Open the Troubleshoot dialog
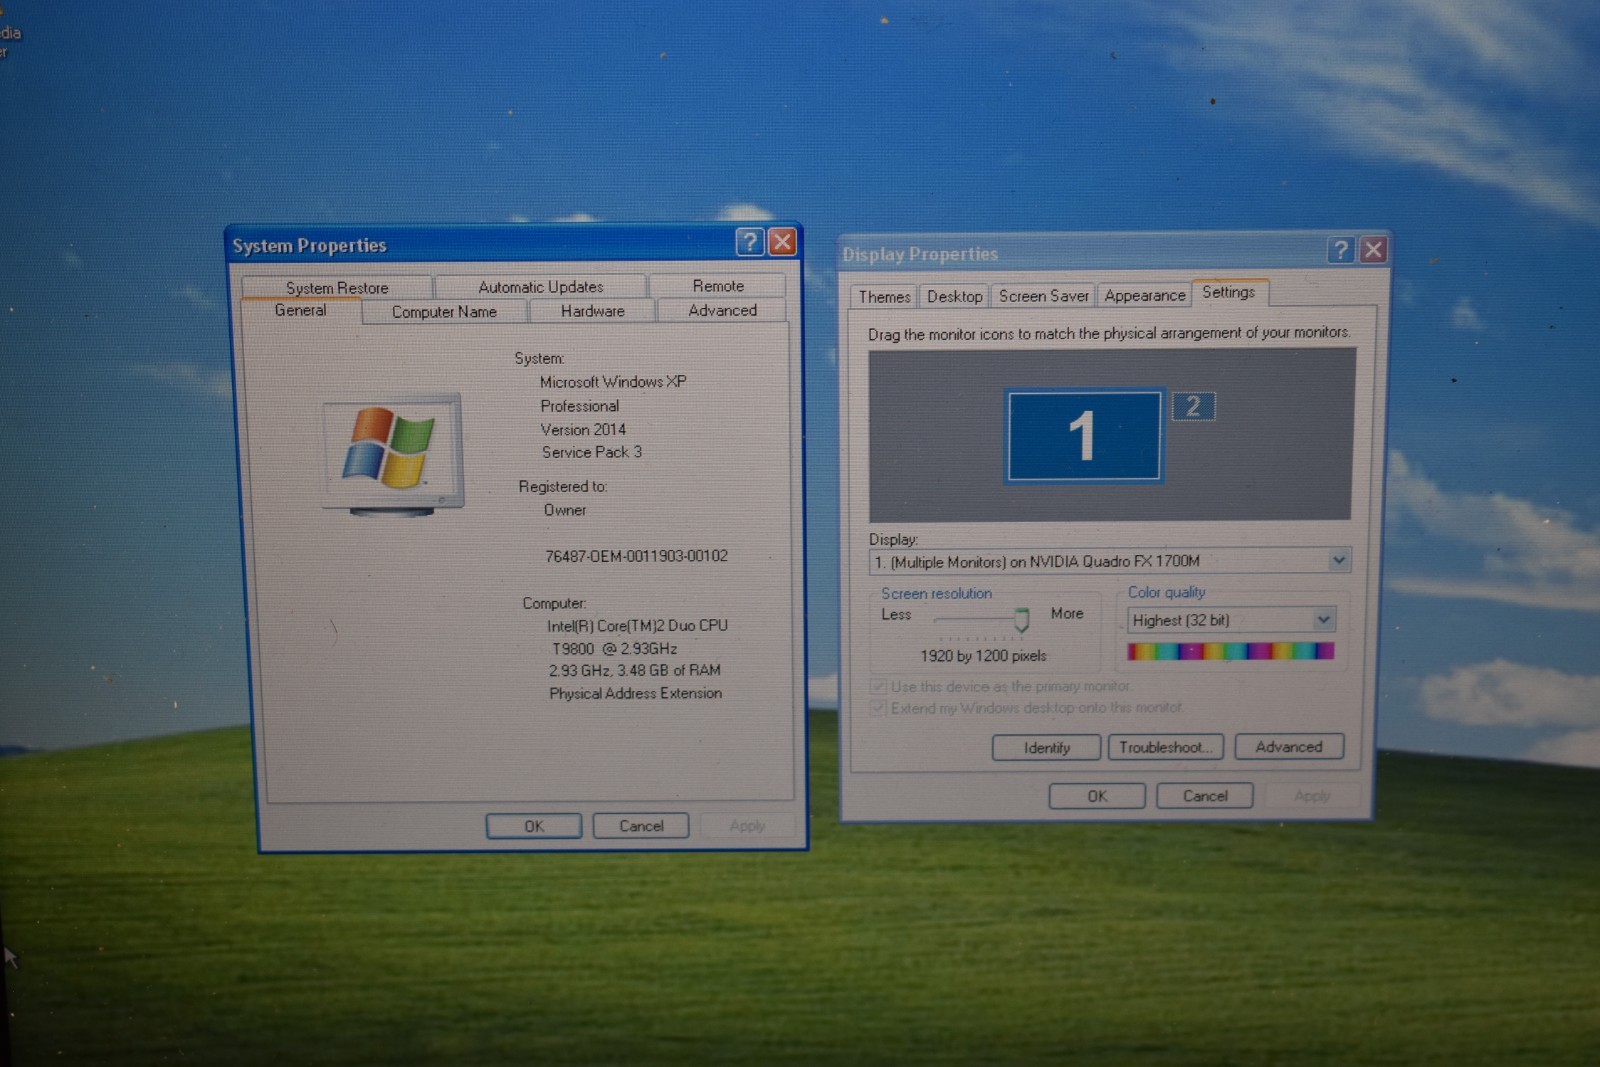 click(x=1165, y=747)
